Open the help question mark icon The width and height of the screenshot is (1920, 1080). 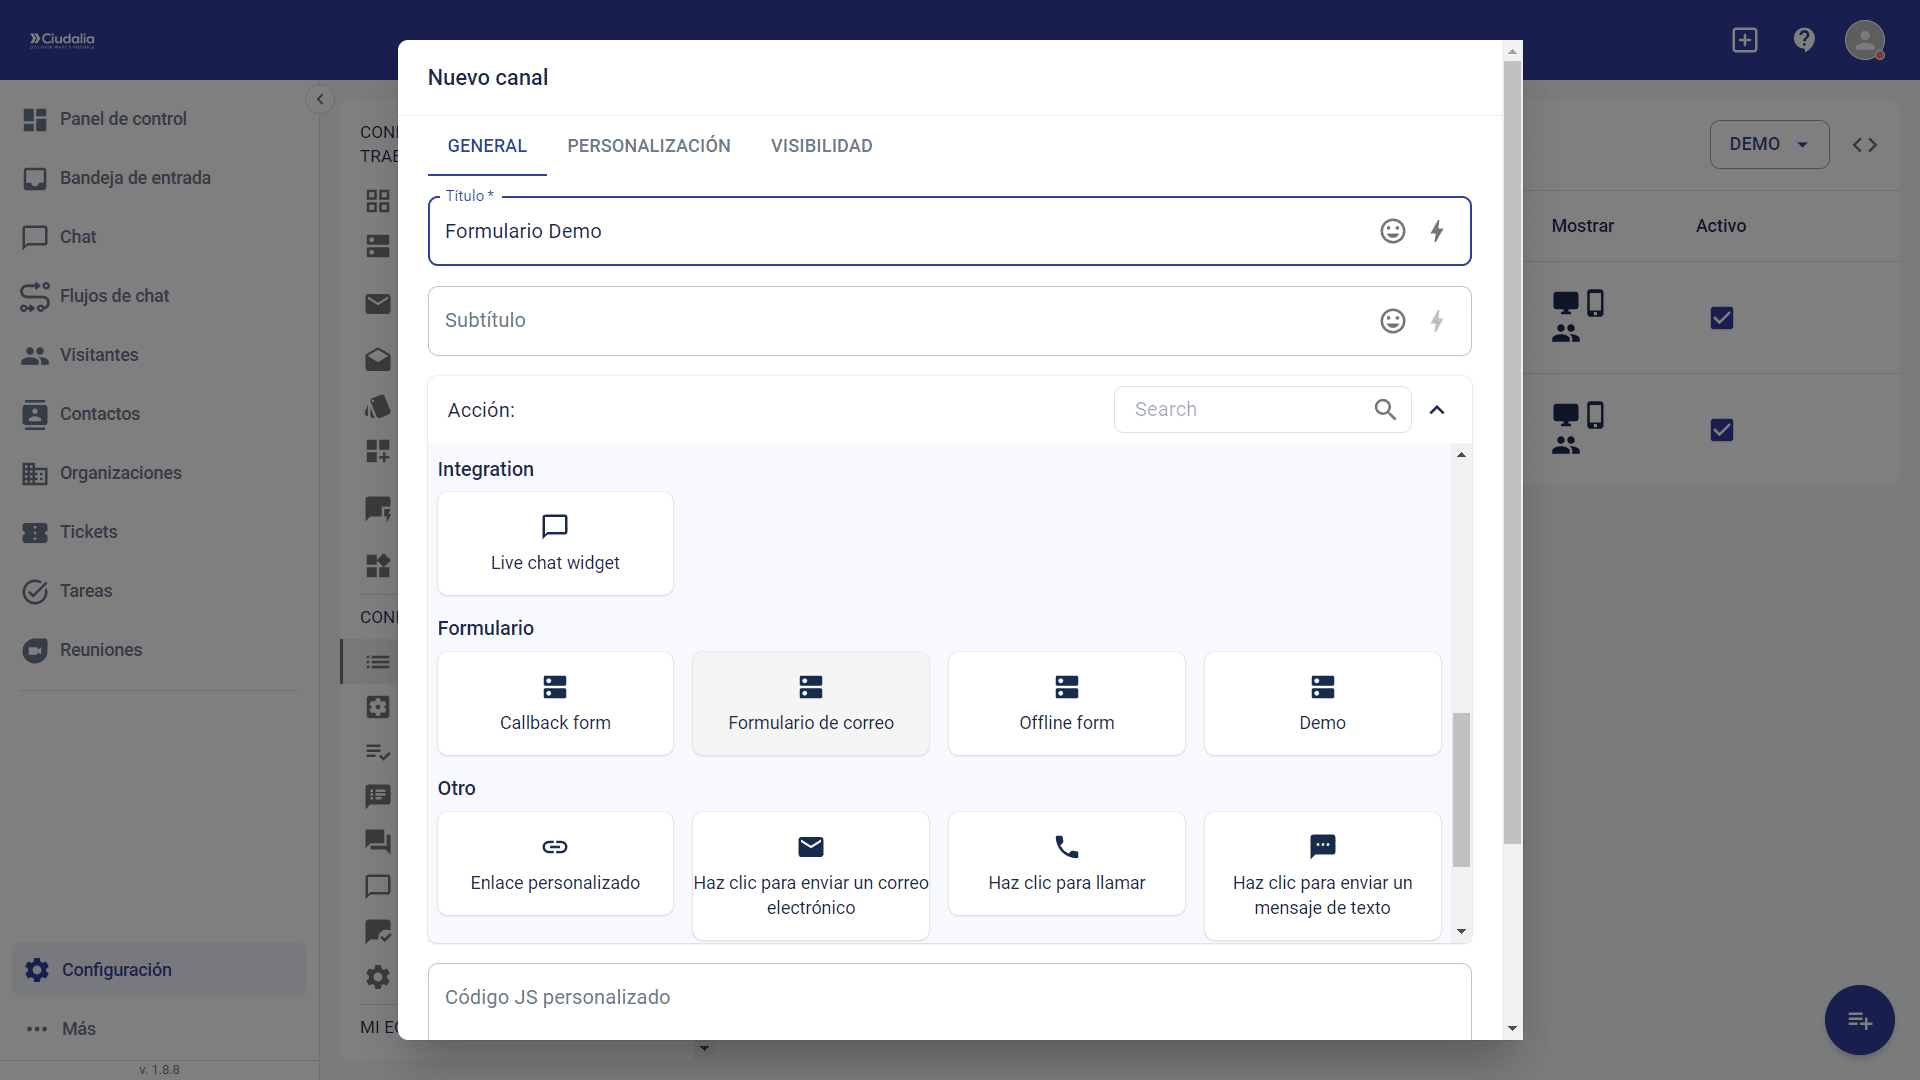[1804, 40]
